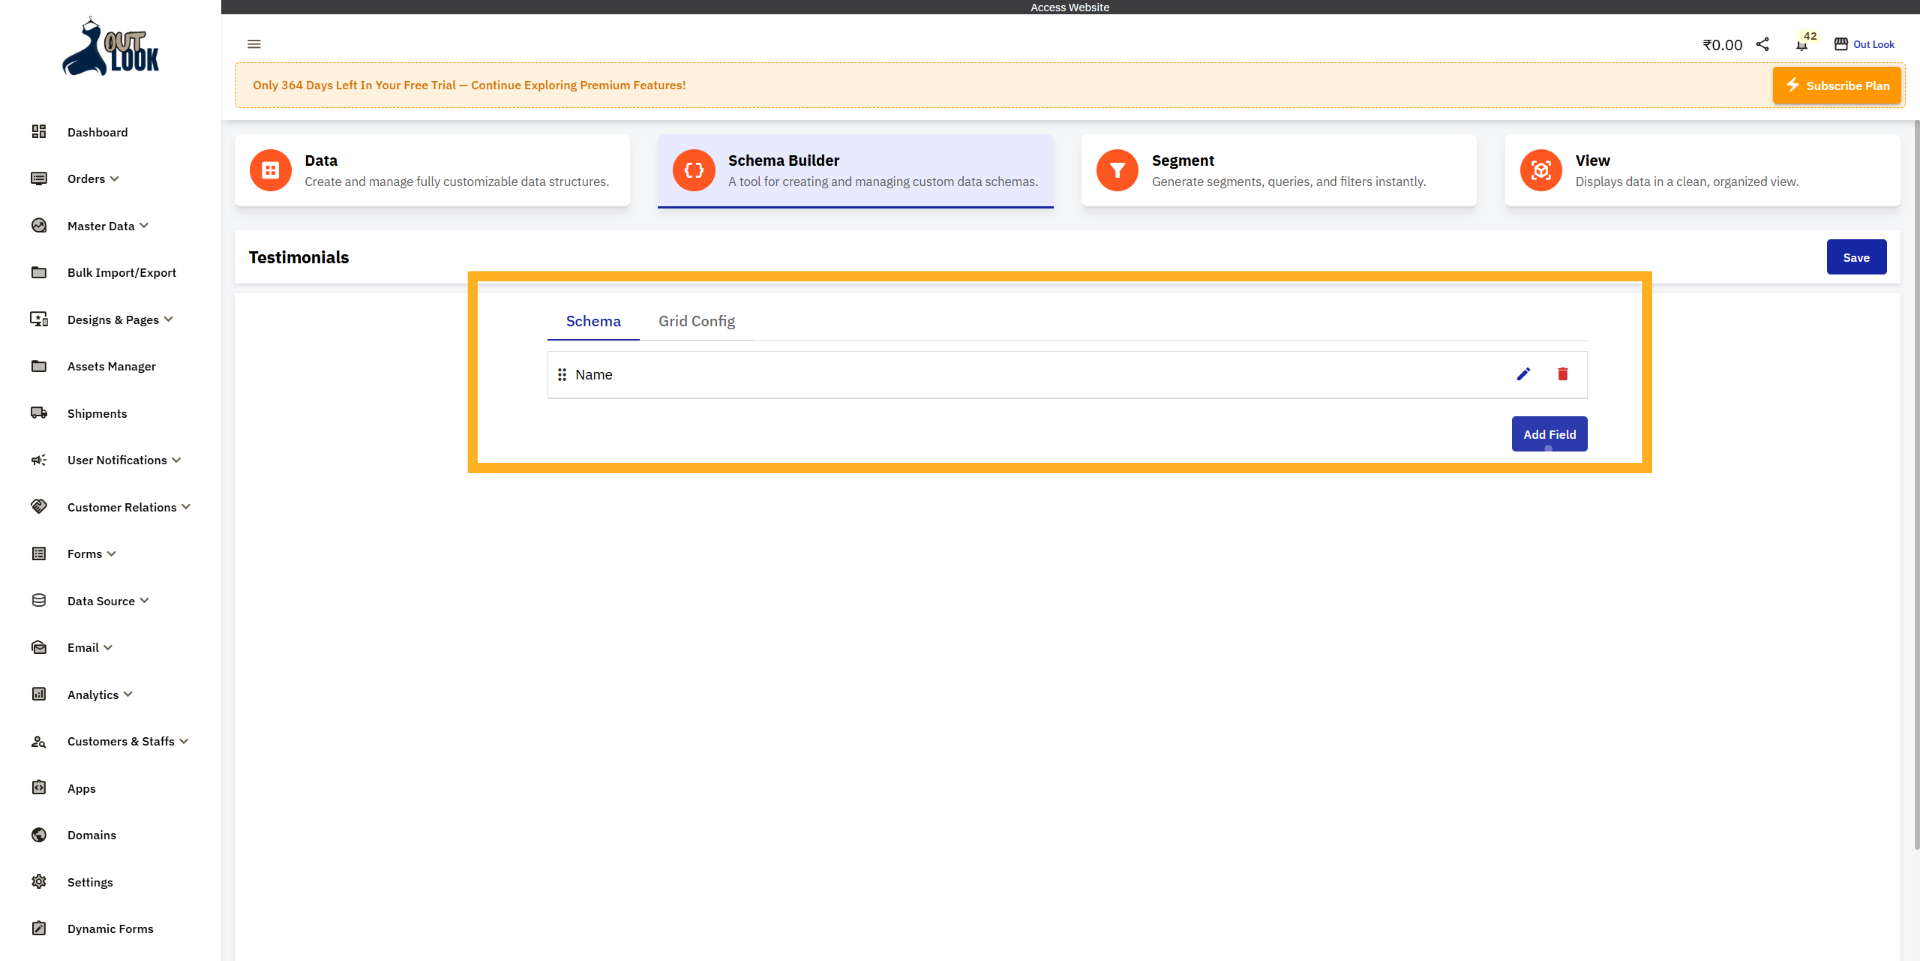Go to Dashboard in the sidebar

pos(98,132)
